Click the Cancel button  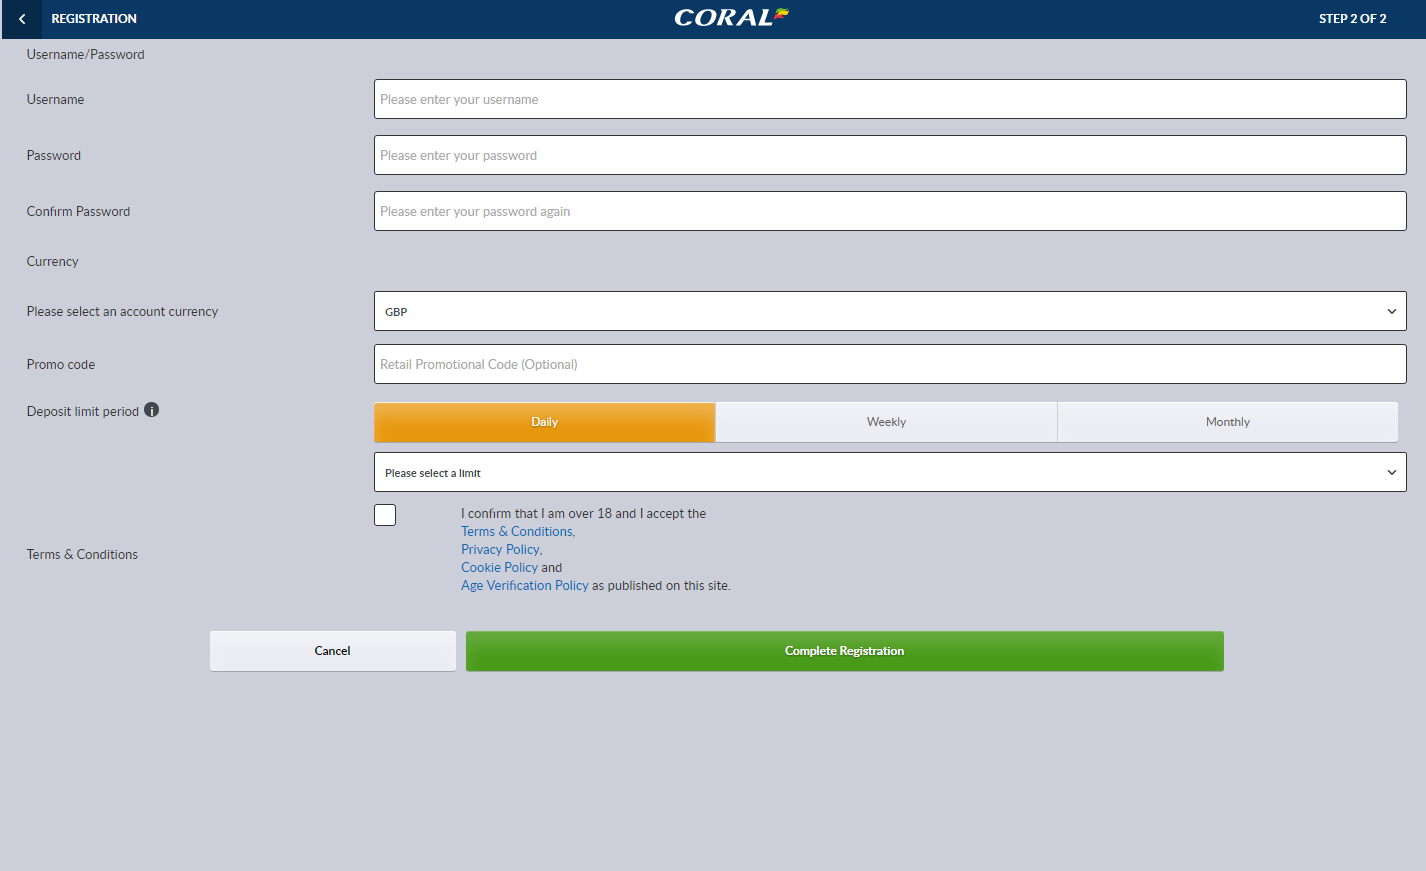tap(332, 651)
